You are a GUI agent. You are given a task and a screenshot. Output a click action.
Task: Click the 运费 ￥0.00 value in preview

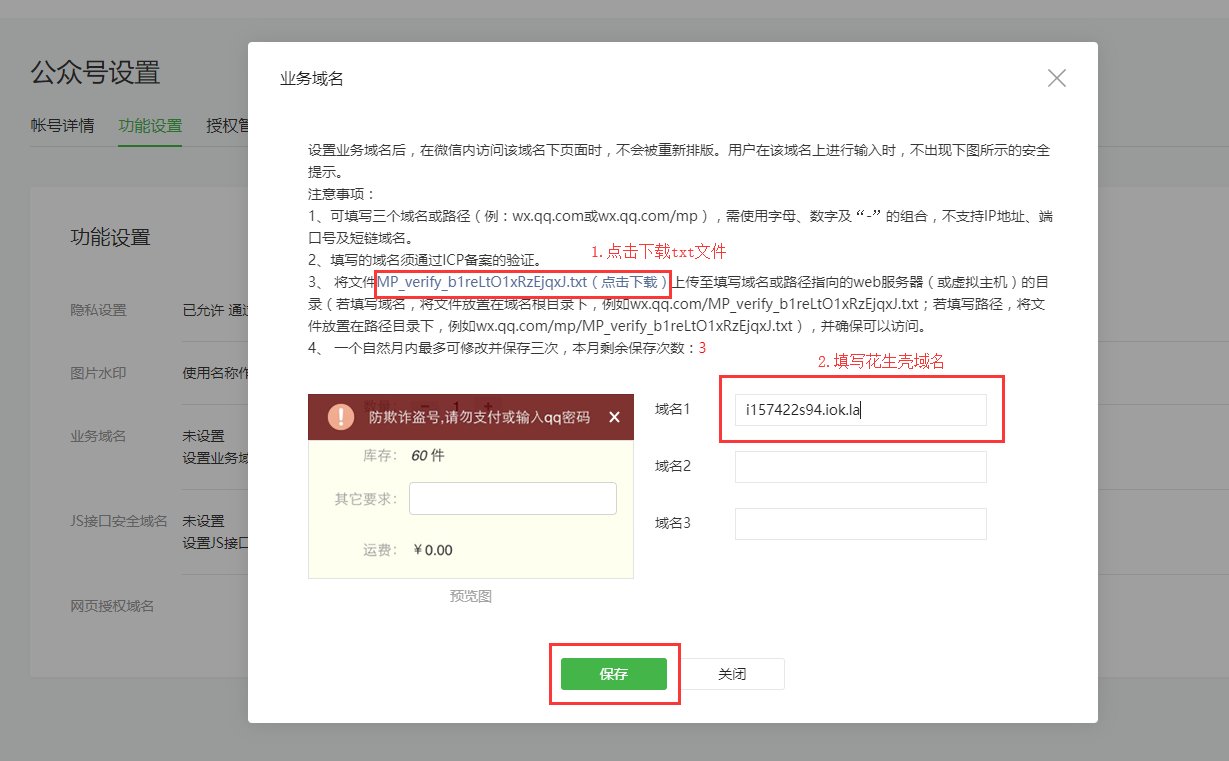tap(432, 550)
